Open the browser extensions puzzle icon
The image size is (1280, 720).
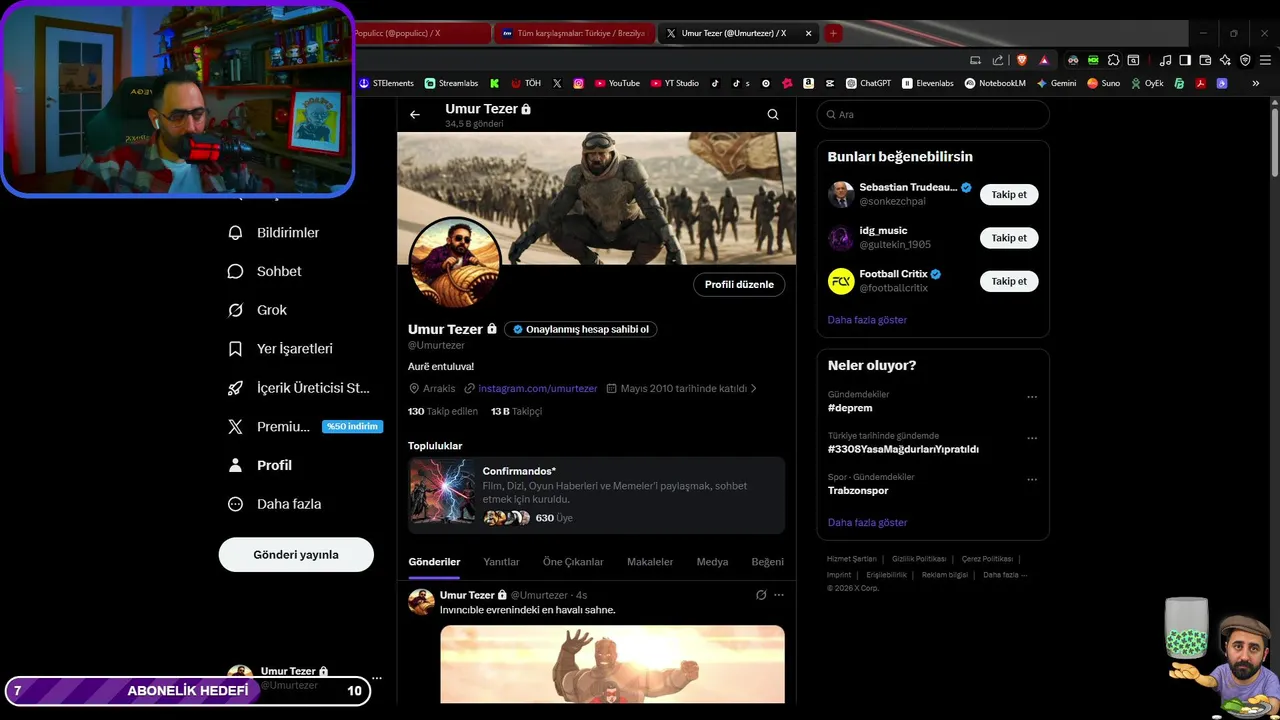pyautogui.click(x=1113, y=60)
